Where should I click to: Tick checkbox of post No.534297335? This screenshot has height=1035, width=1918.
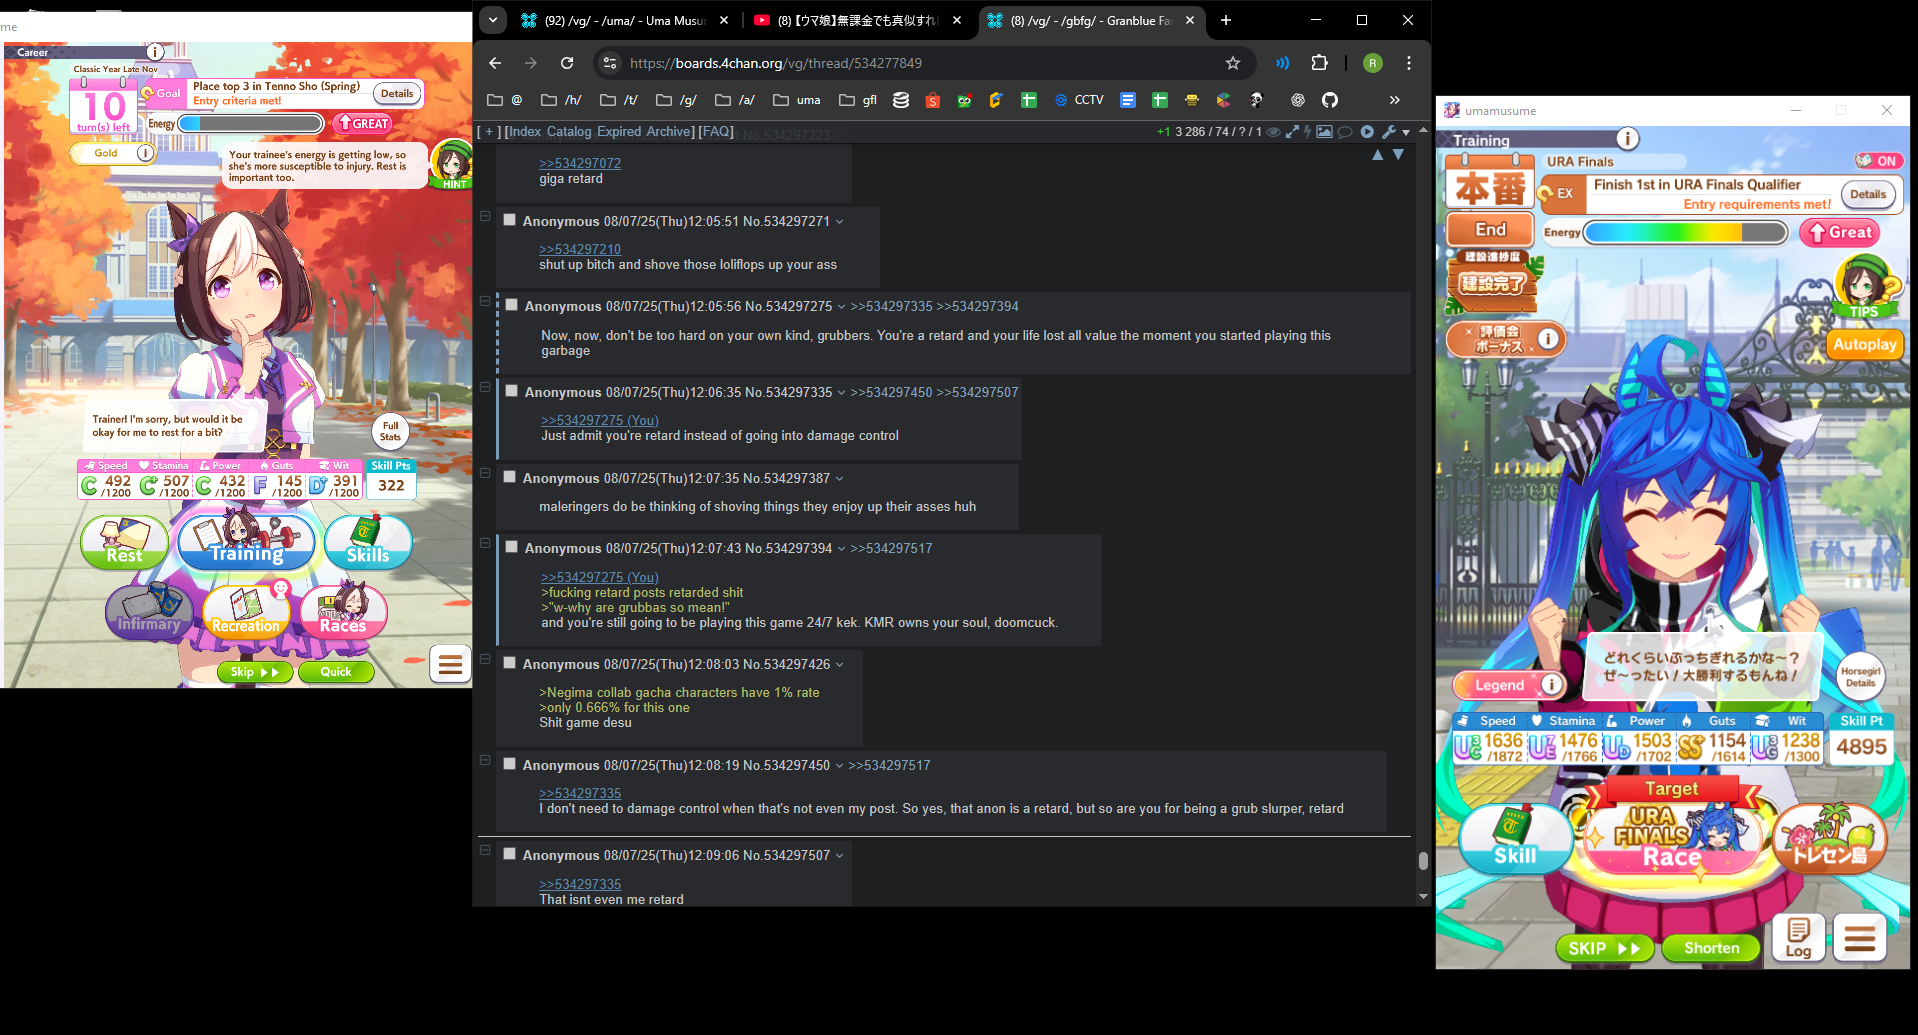(x=511, y=391)
